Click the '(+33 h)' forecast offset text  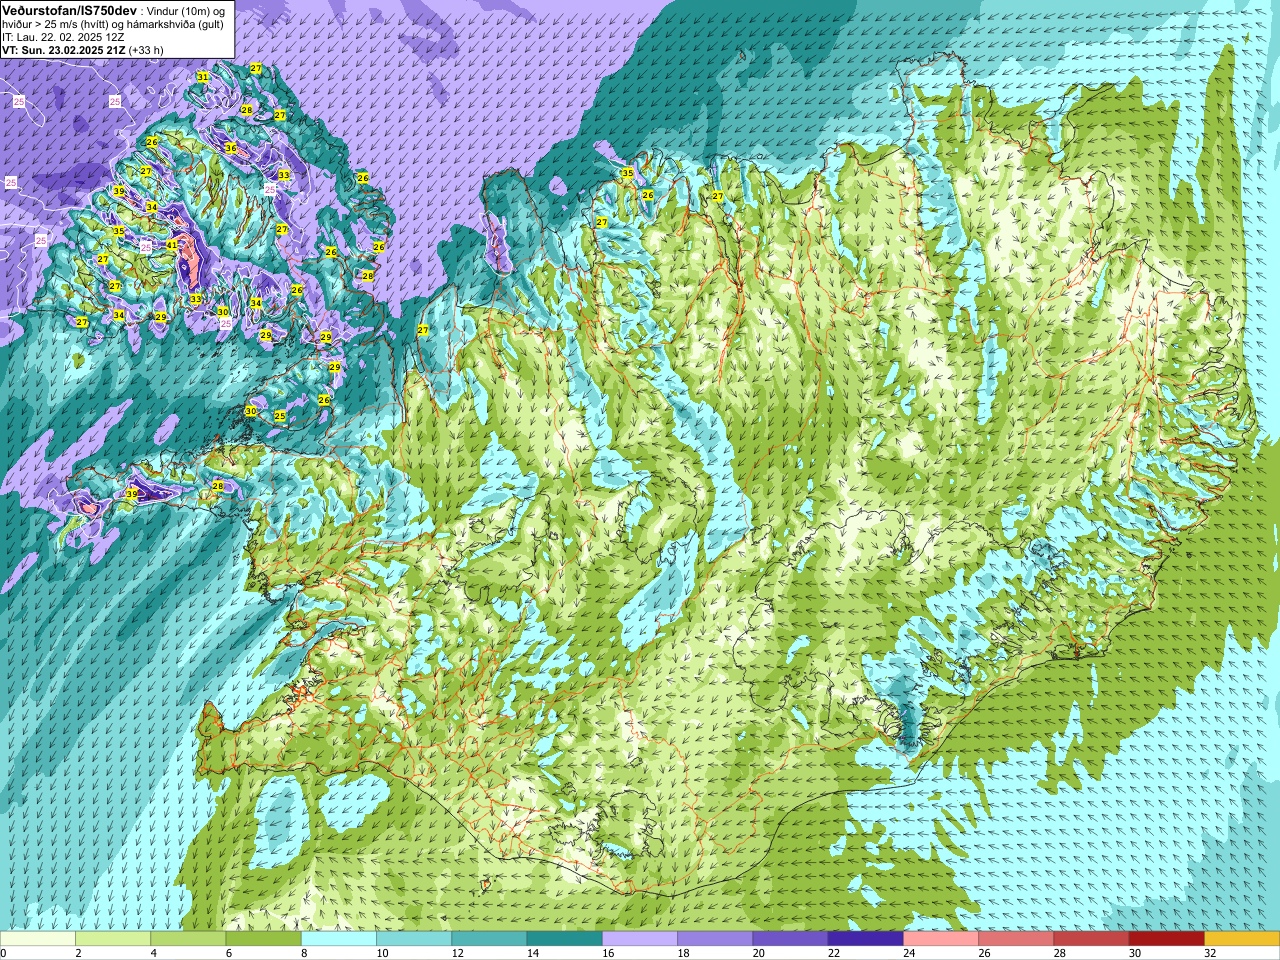click(x=145, y=50)
